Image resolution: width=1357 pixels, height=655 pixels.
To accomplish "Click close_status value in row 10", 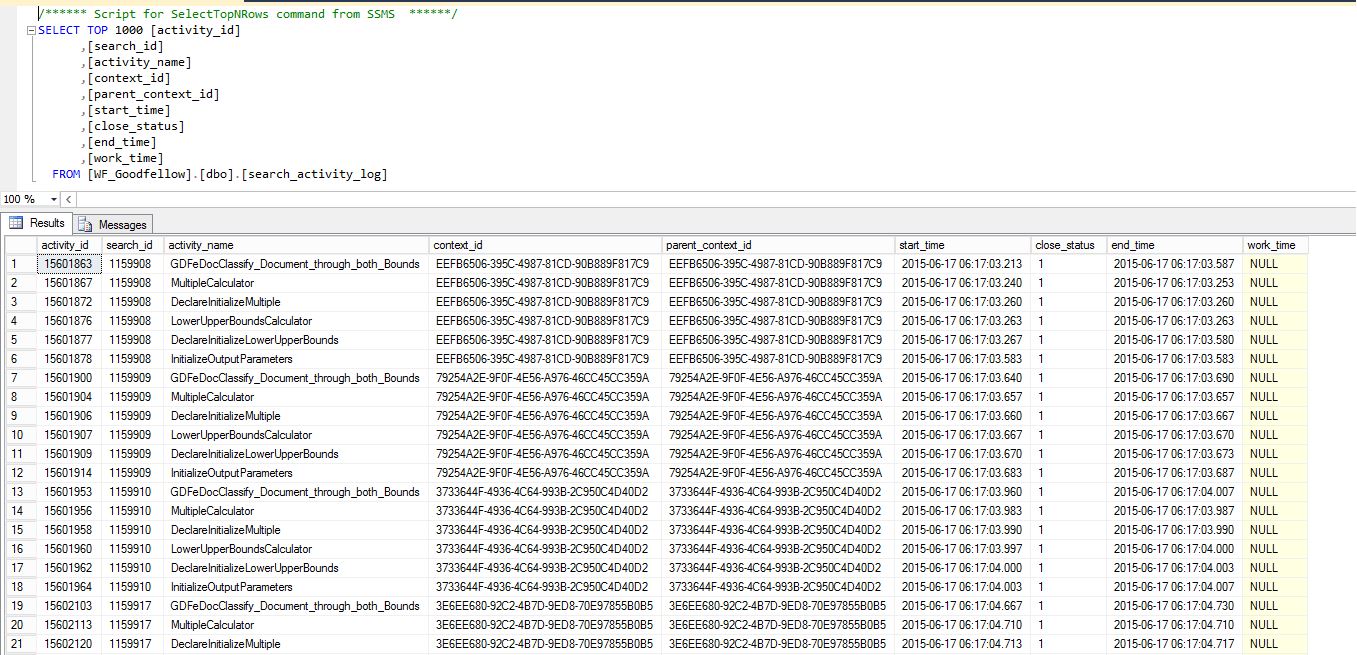I will (1069, 435).
